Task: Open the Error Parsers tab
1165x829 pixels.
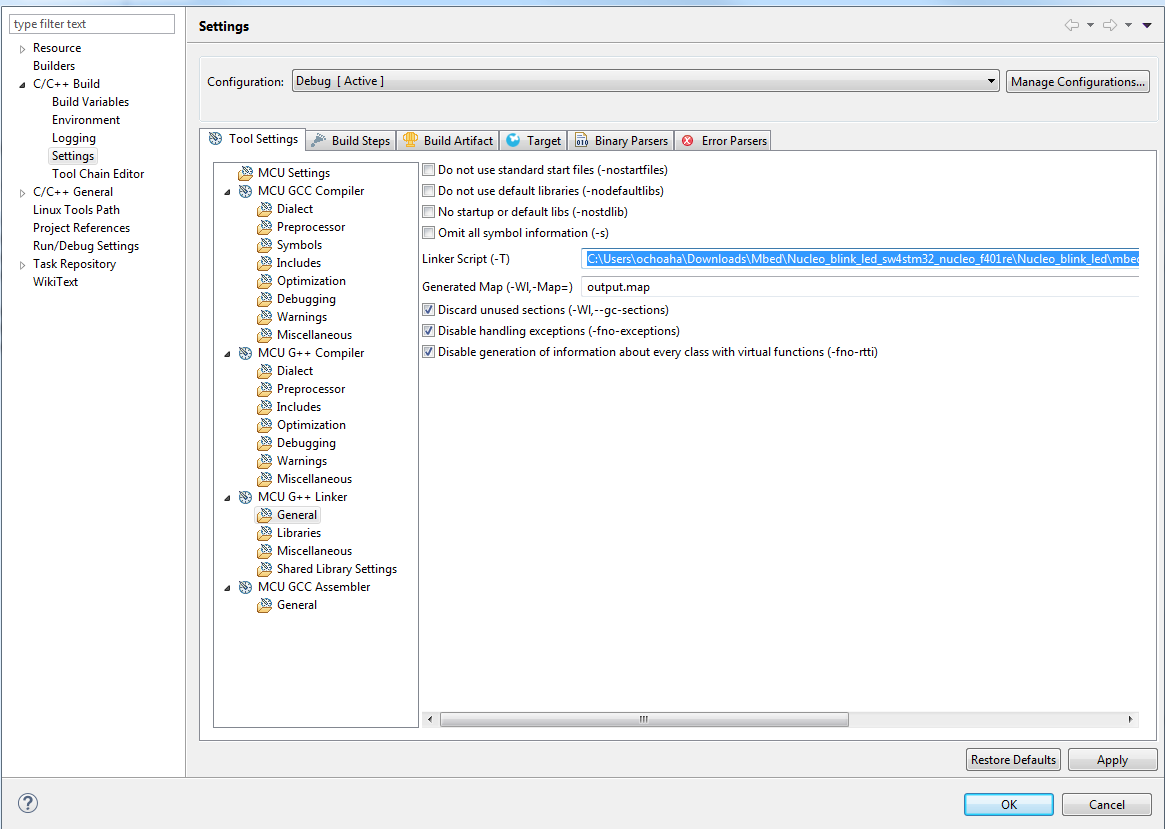Action: tap(723, 141)
